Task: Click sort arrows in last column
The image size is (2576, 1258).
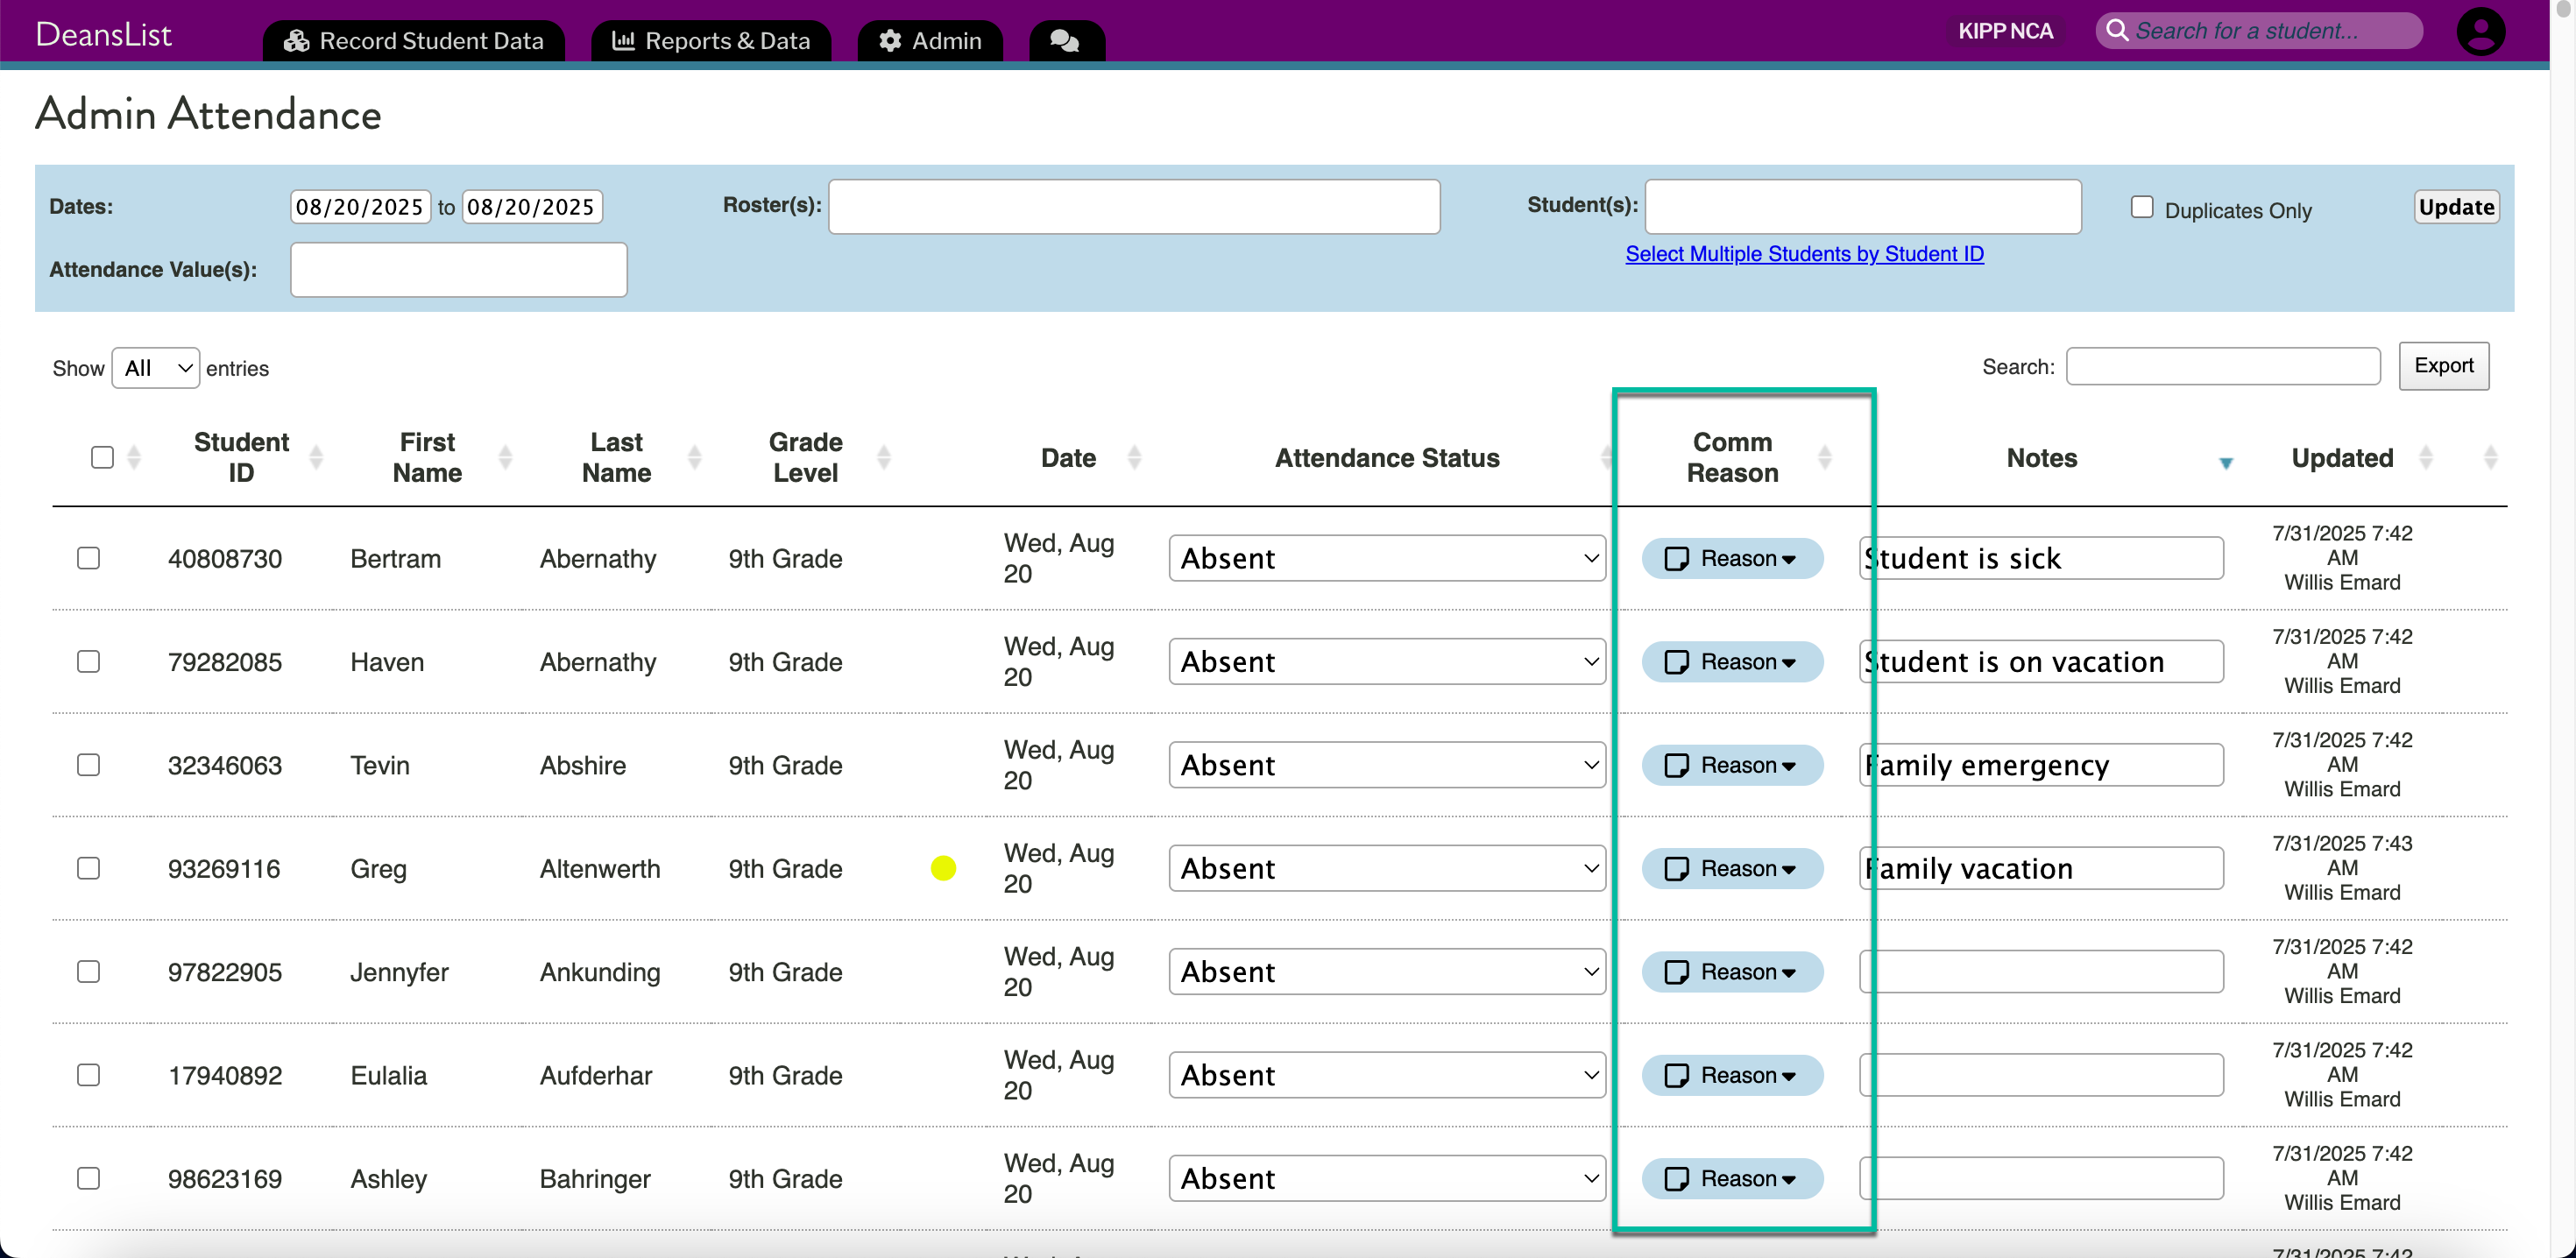Action: coord(2490,458)
